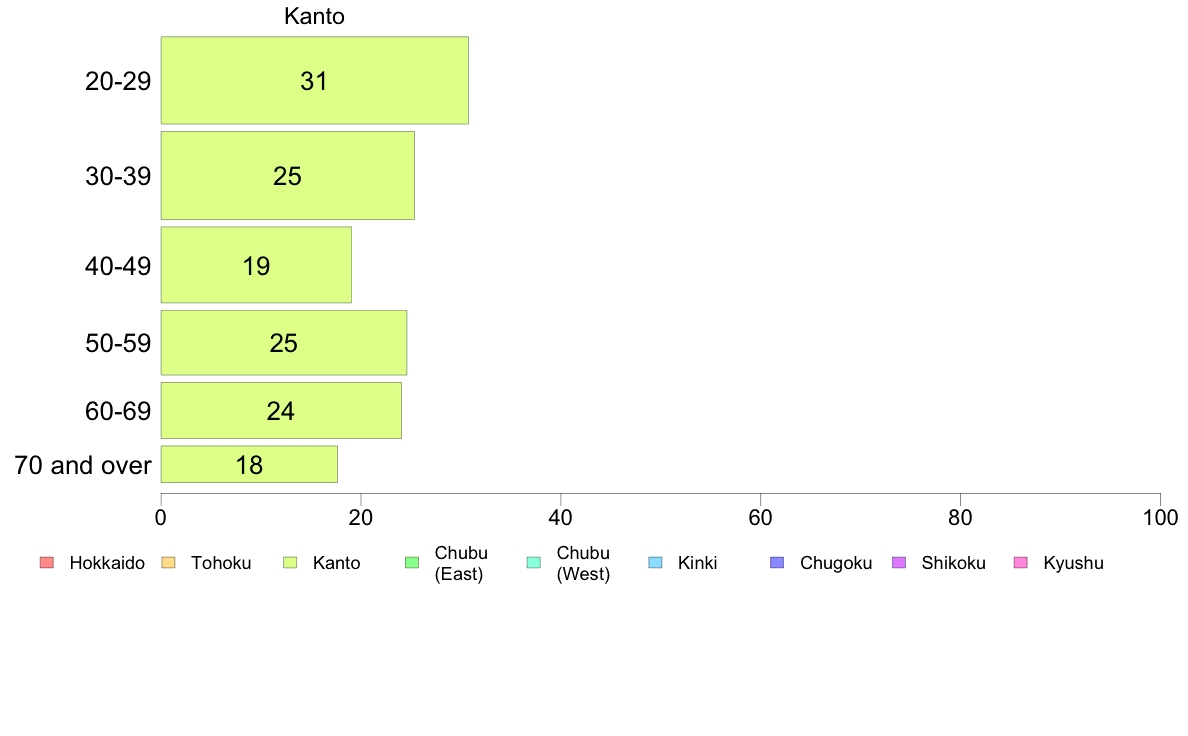
Task: Click the Kinki light blue legend swatch
Action: (655, 562)
